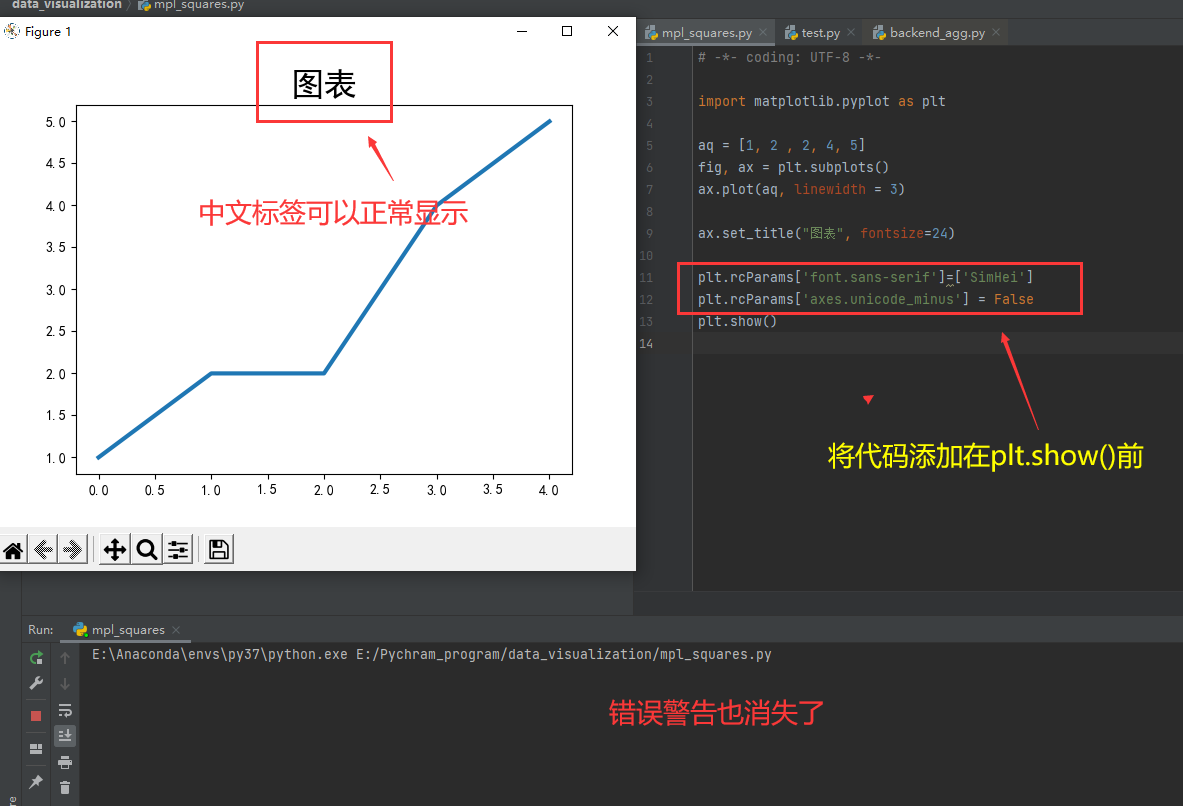This screenshot has width=1183, height=806.
Task: Print the console output
Action: pos(65,762)
